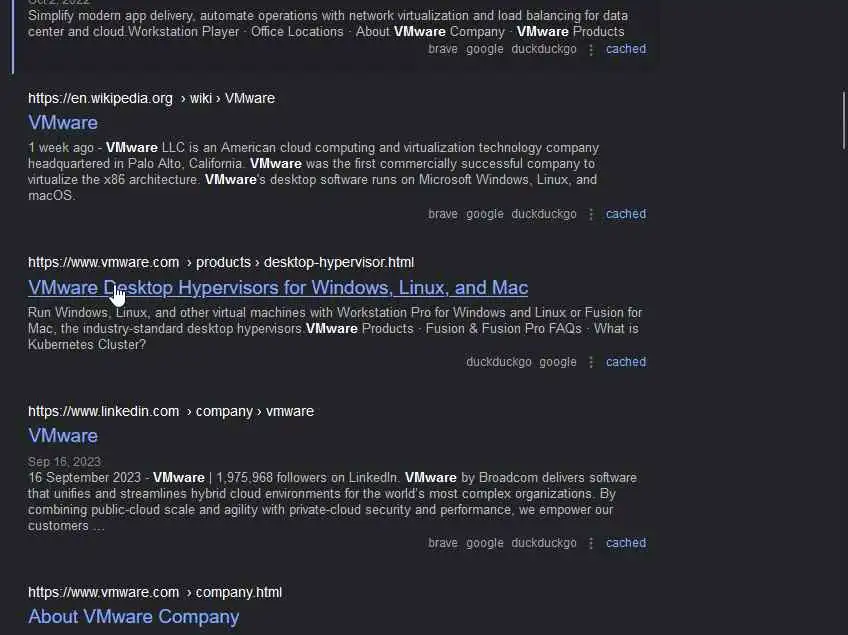
Task: Click 'duckduckgo' engine label under Wikipedia result
Action: pyautogui.click(x=544, y=214)
